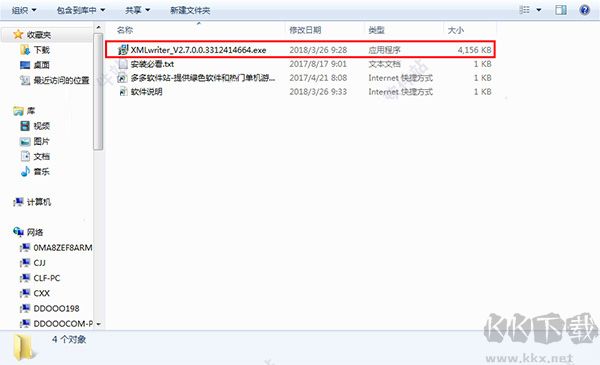
Task: Select 网络 in navigation pane
Action: [35, 232]
